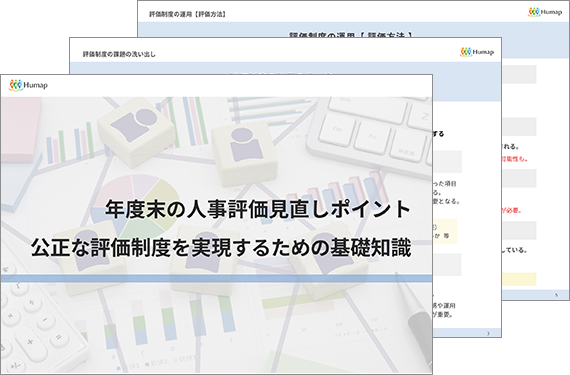This screenshot has width=570, height=375.
Task: Click the blue horizontal bar below the subtitle
Action: point(216,279)
